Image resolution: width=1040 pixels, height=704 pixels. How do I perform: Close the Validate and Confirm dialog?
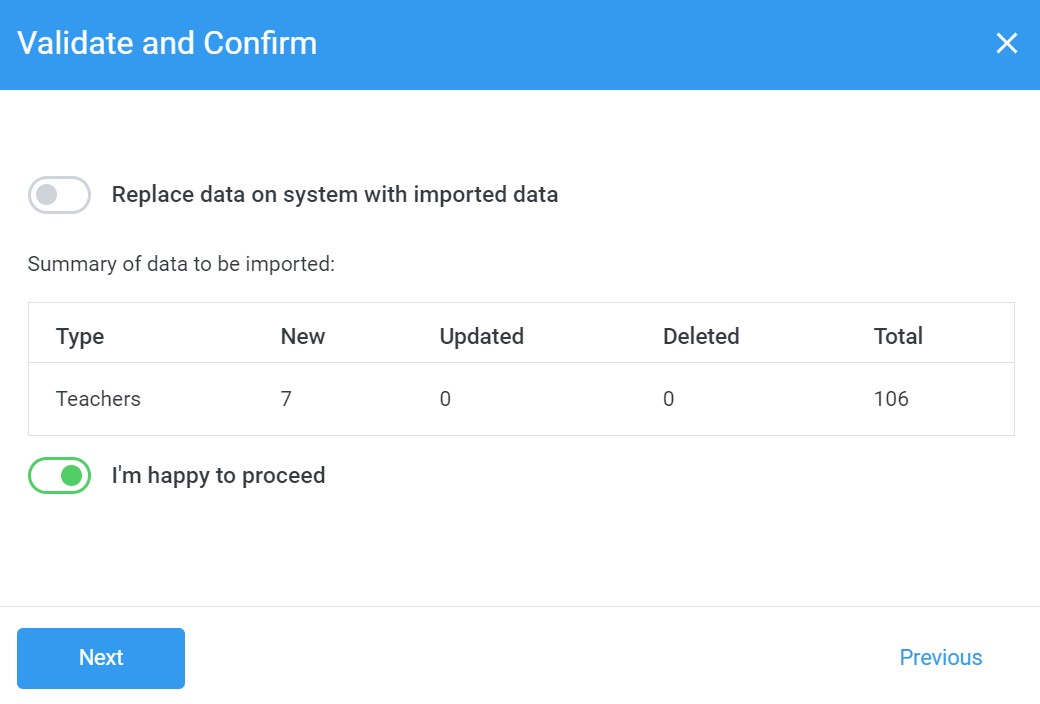pyautogui.click(x=1006, y=44)
